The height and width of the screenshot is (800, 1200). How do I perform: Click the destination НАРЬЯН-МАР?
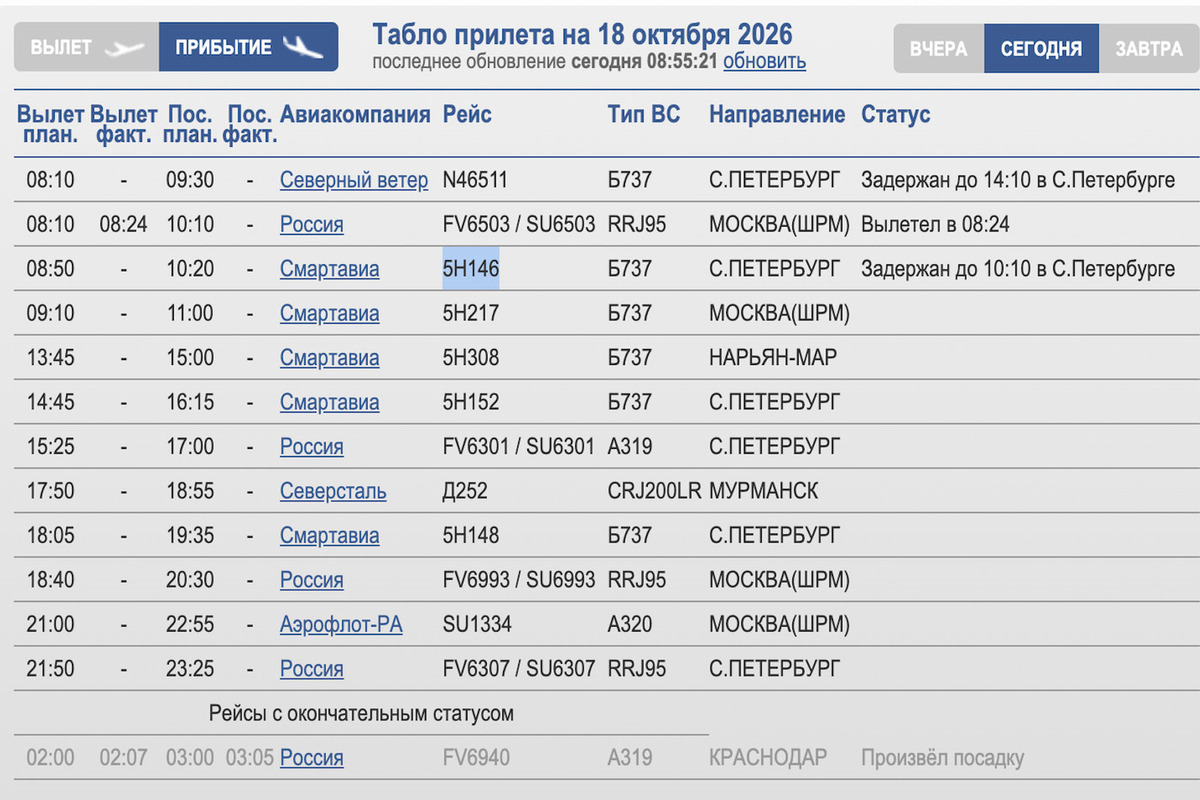point(773,358)
